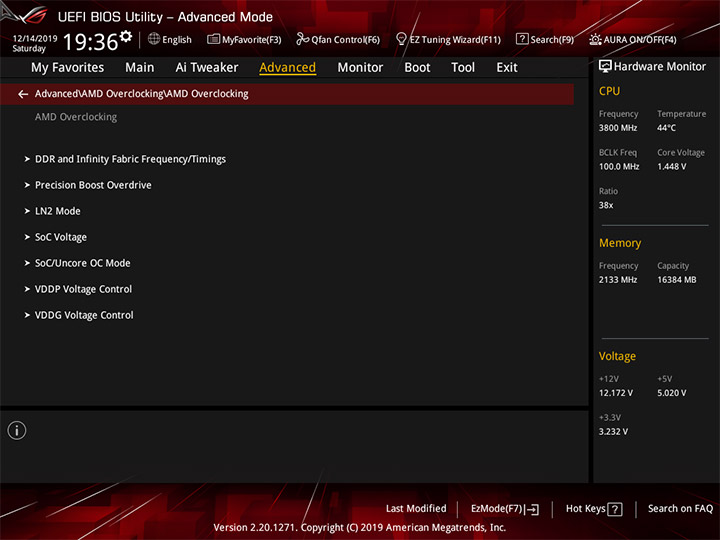Click +12V reading 12.172 V
Viewport: 720px width, 540px height.
[x=615, y=393]
